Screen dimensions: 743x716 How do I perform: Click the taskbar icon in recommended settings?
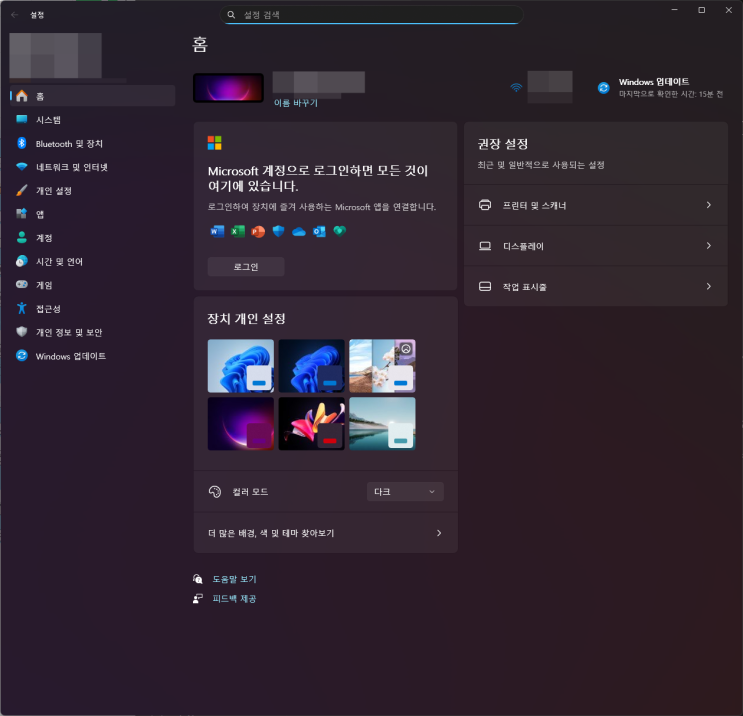point(485,286)
